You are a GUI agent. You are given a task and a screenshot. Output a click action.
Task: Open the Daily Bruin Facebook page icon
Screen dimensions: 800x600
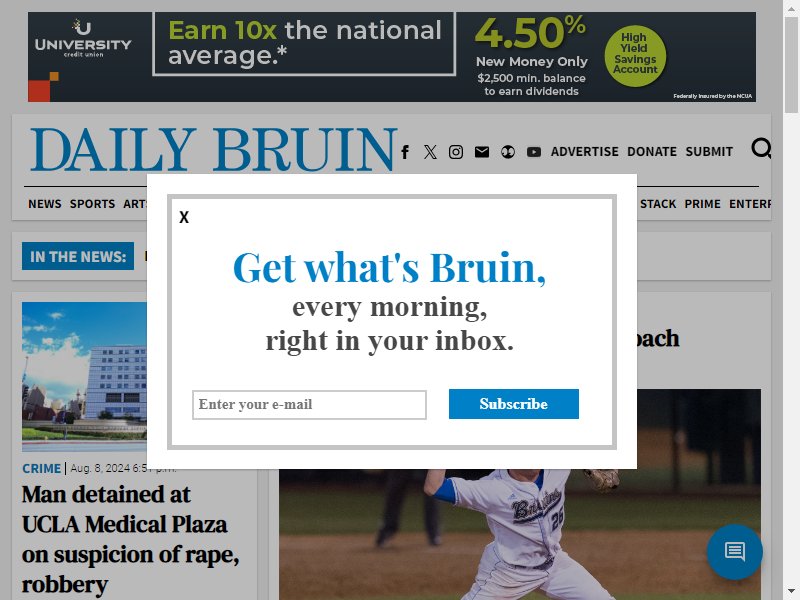[405, 152]
